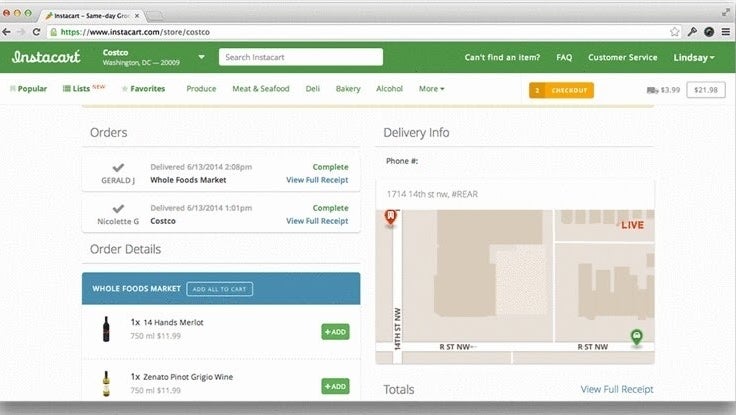This screenshot has height=415, width=736.
Task: Open Customer Service link
Action: tap(622, 57)
